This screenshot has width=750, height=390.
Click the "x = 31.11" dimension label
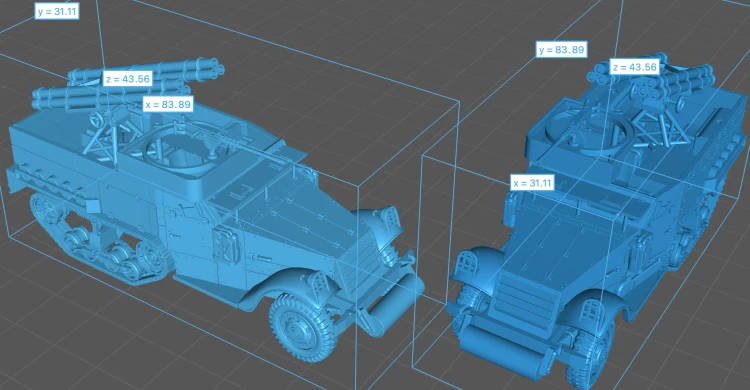click(532, 183)
